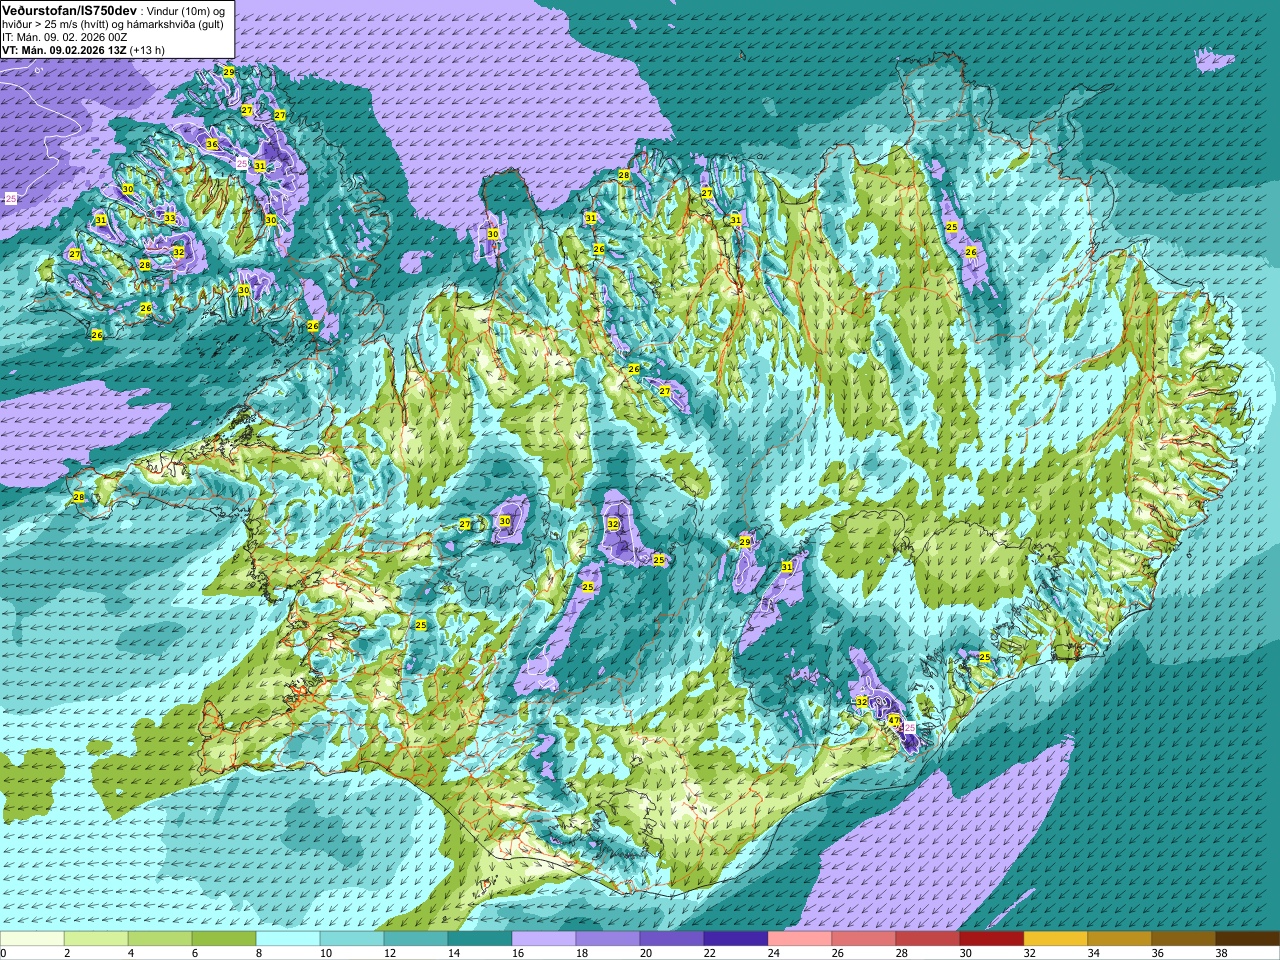This screenshot has width=1280, height=960.
Task: Select the white 25 contour label beside gust 47
Action: coord(910,729)
